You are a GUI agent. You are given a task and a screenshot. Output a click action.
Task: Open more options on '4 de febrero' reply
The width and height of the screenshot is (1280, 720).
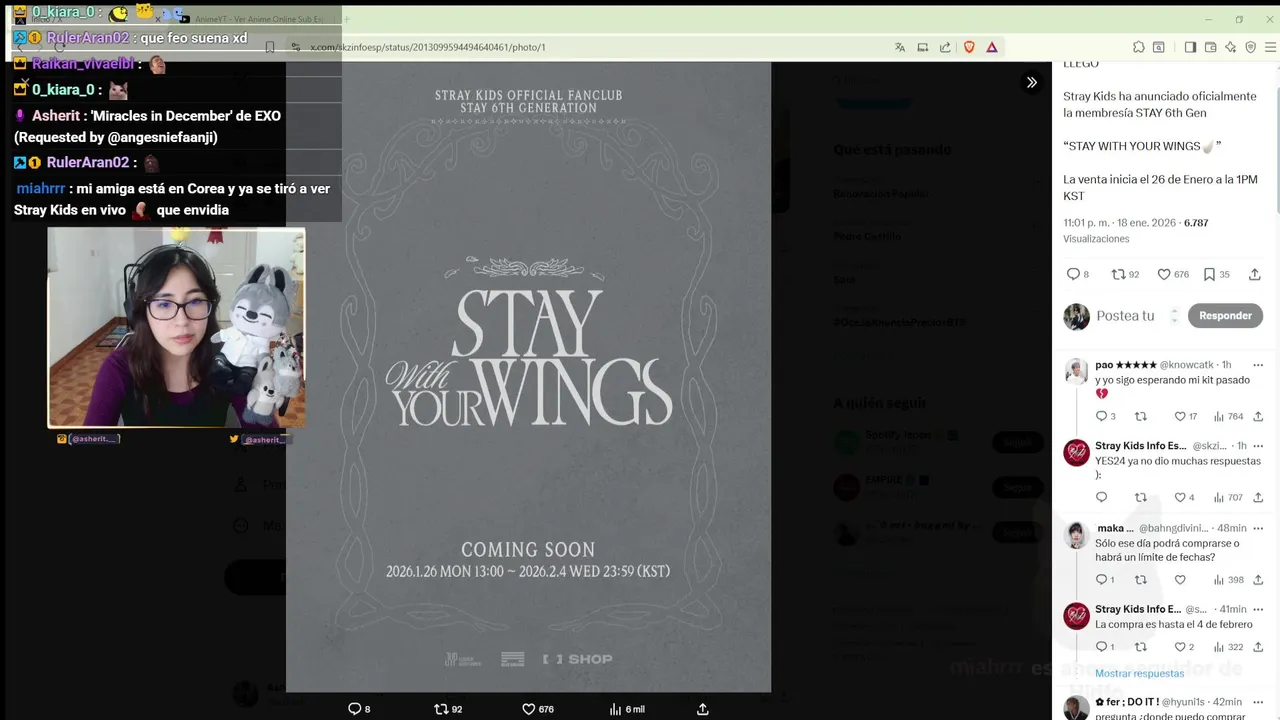tap(1258, 609)
